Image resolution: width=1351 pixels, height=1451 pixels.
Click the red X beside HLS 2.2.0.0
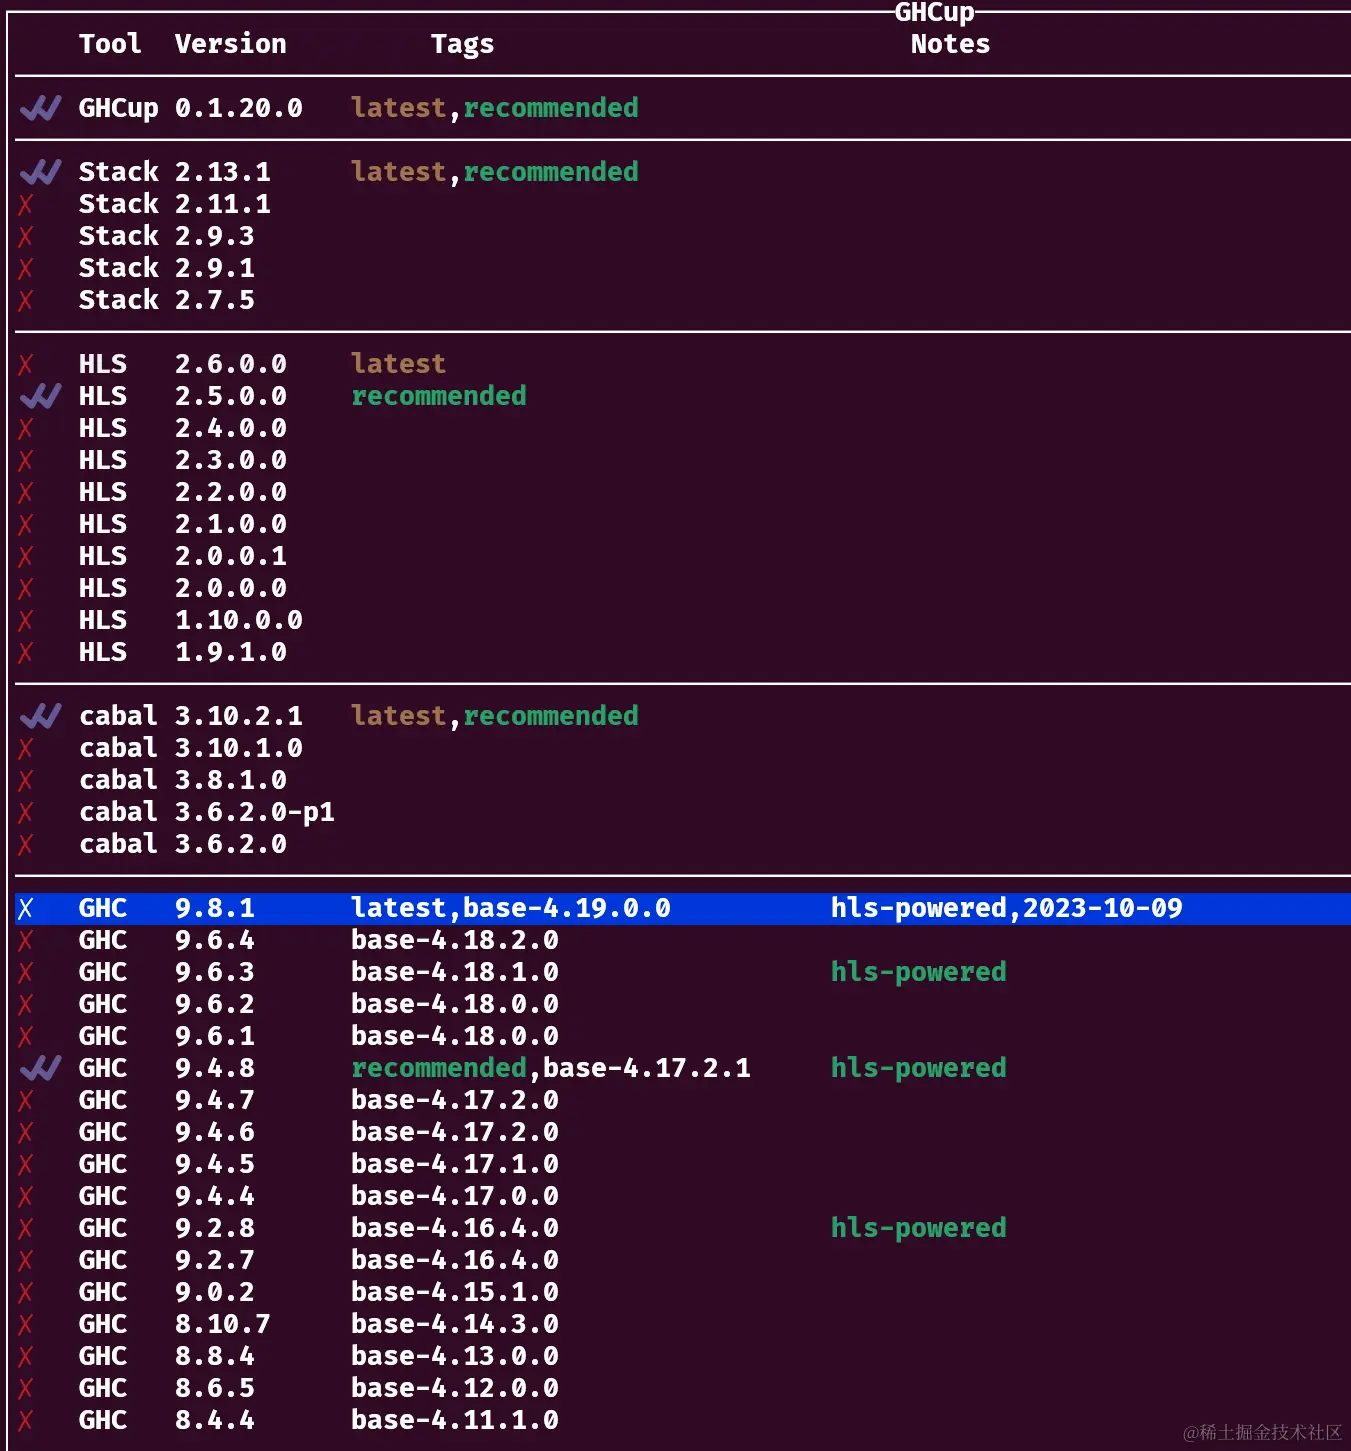pyautogui.click(x=26, y=492)
